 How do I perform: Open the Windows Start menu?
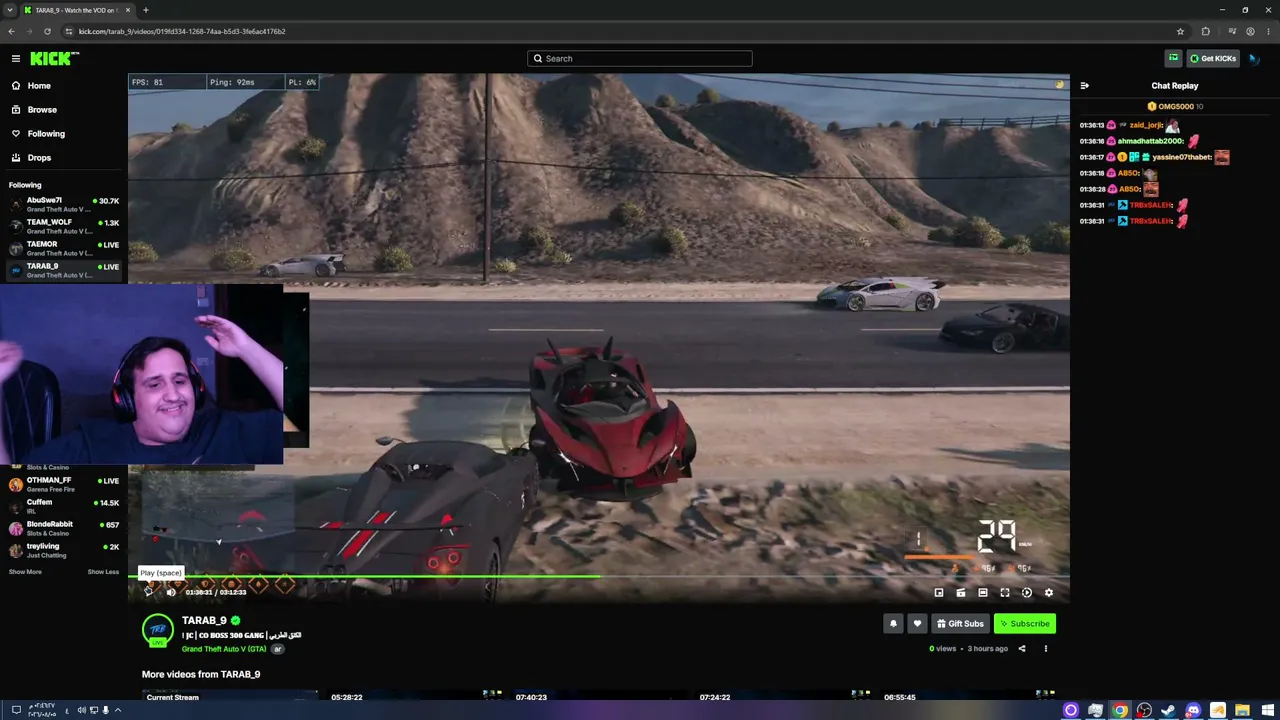(x=1266, y=711)
